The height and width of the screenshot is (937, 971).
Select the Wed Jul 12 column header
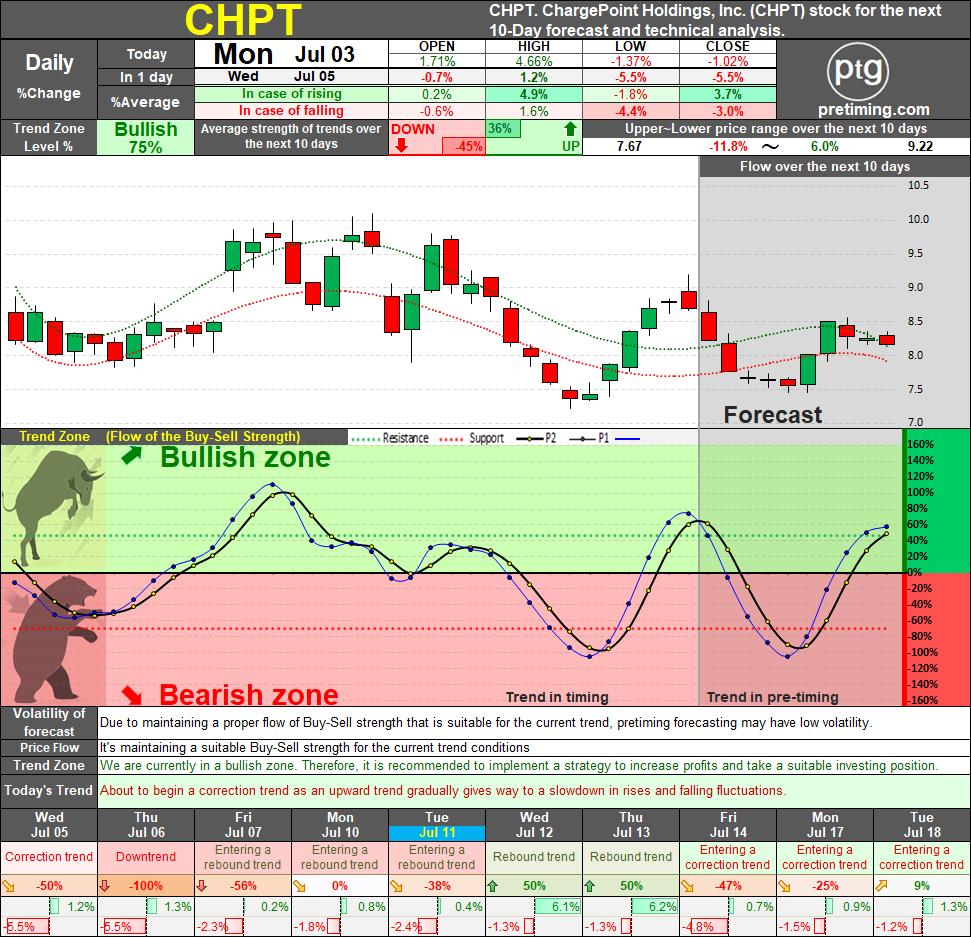pyautogui.click(x=534, y=825)
